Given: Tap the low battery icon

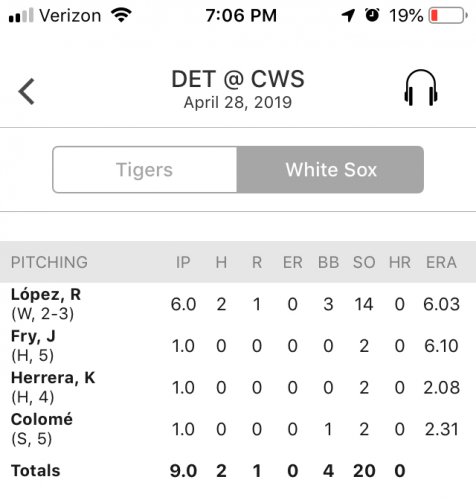Looking at the screenshot, I should pyautogui.click(x=448, y=15).
